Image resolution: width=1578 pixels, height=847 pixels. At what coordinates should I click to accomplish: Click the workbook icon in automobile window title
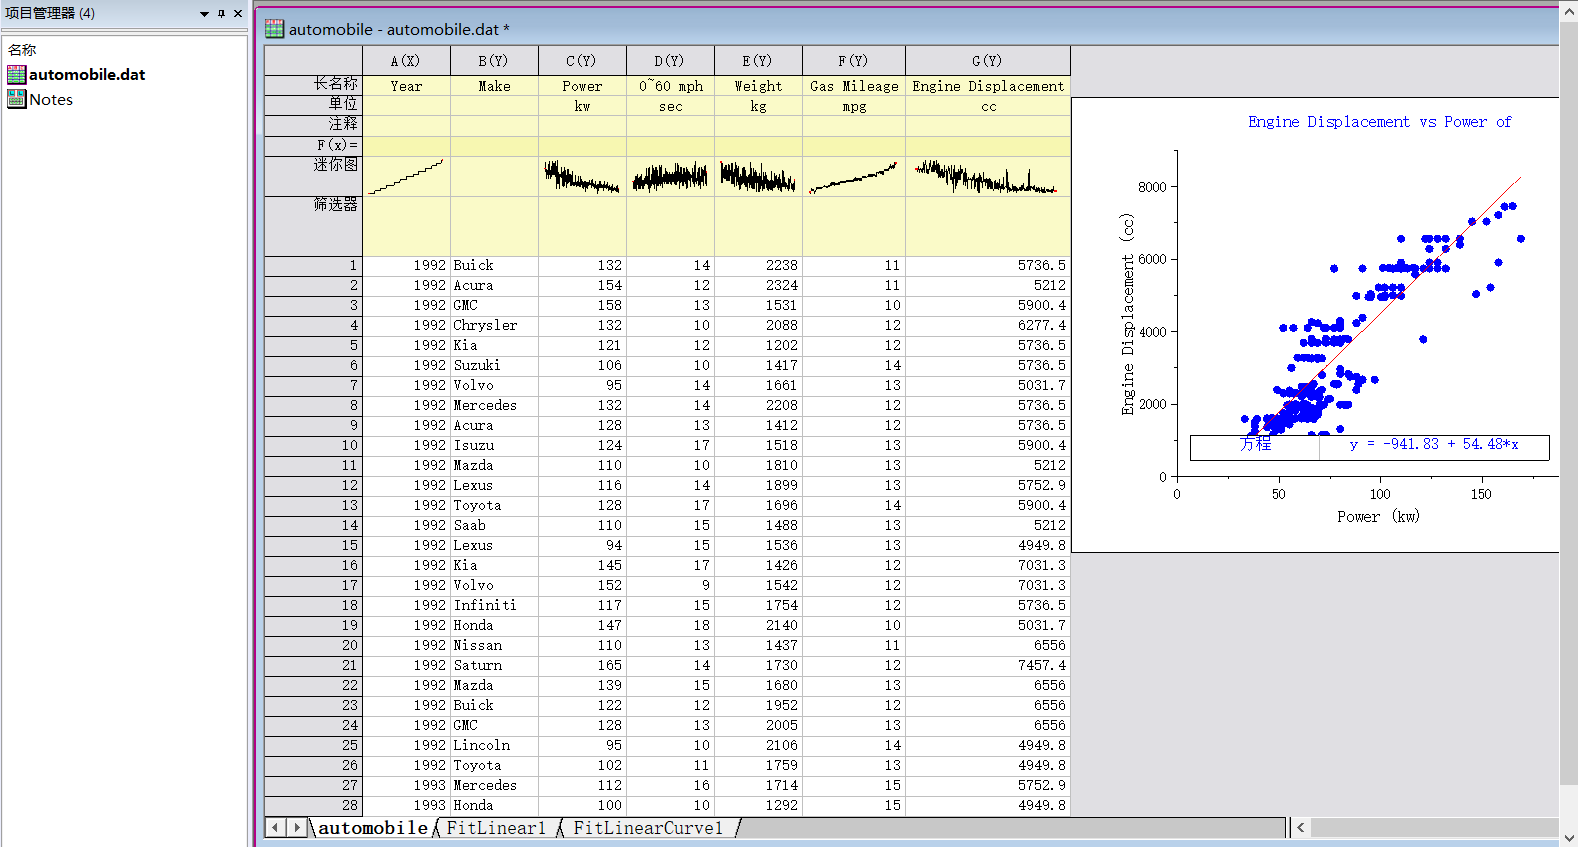coord(274,29)
